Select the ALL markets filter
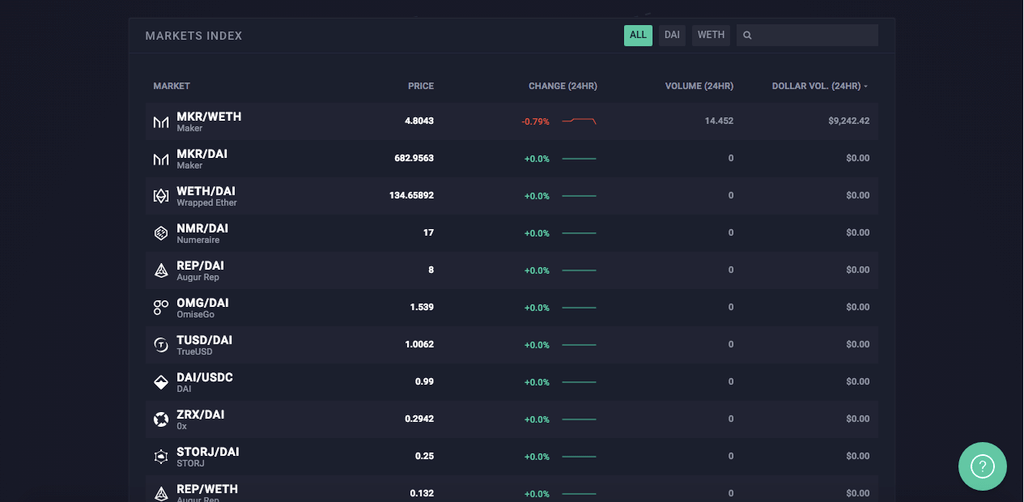The height and width of the screenshot is (502, 1024). coord(638,35)
